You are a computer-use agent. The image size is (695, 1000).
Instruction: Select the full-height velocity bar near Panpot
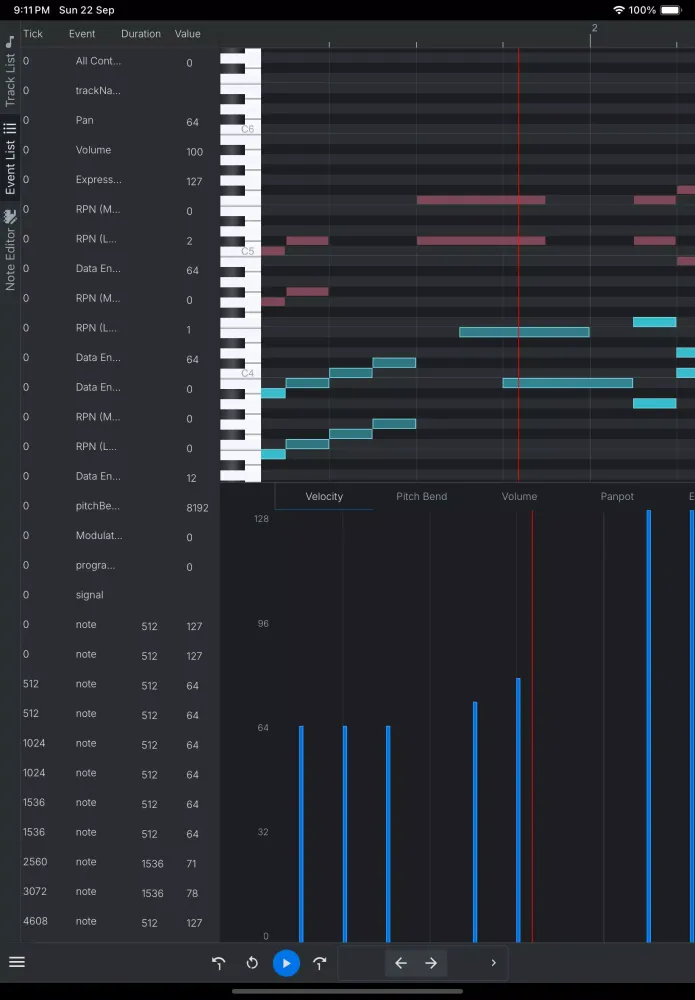[648, 726]
